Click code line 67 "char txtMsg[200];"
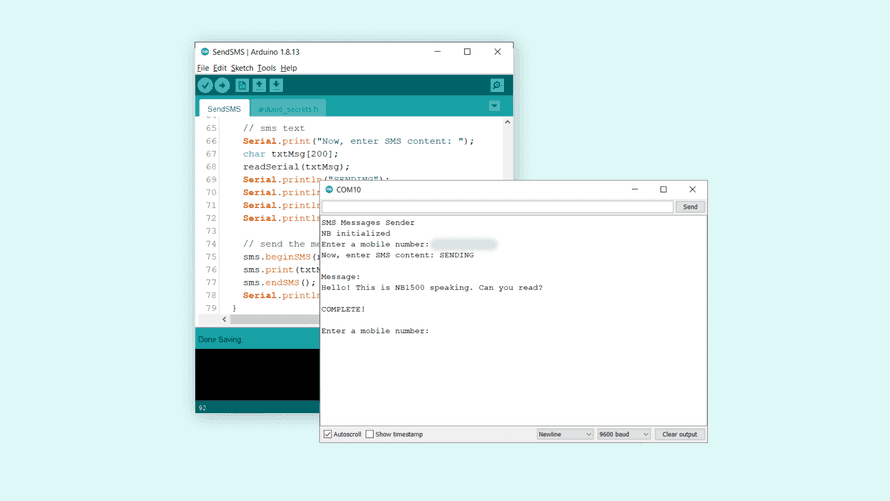890x501 pixels. [x=291, y=154]
